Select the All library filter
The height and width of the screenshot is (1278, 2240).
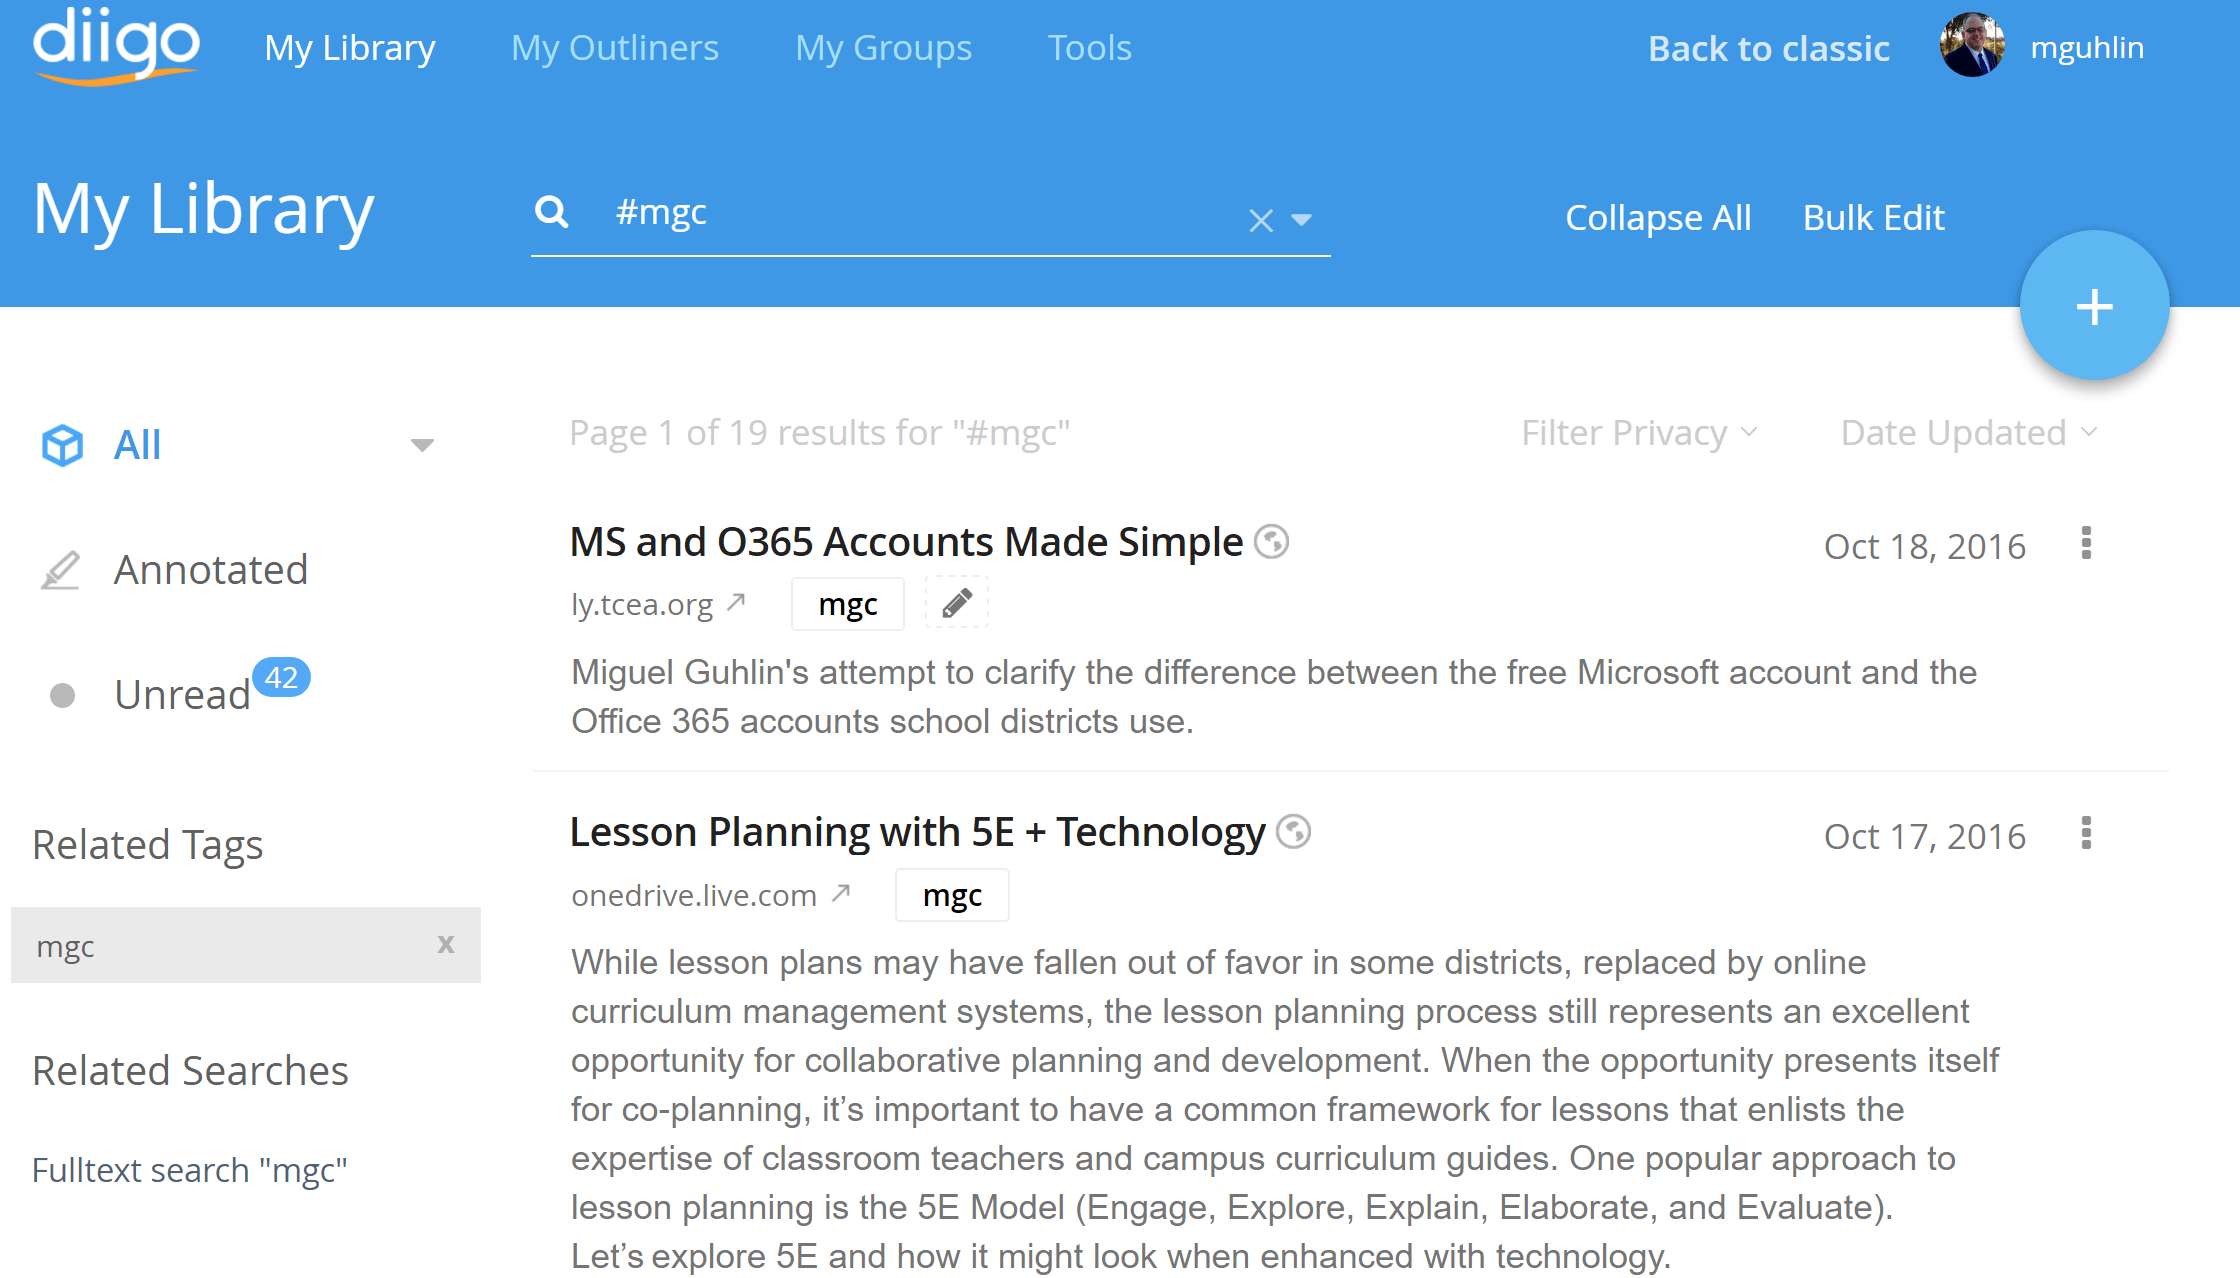pyautogui.click(x=137, y=445)
